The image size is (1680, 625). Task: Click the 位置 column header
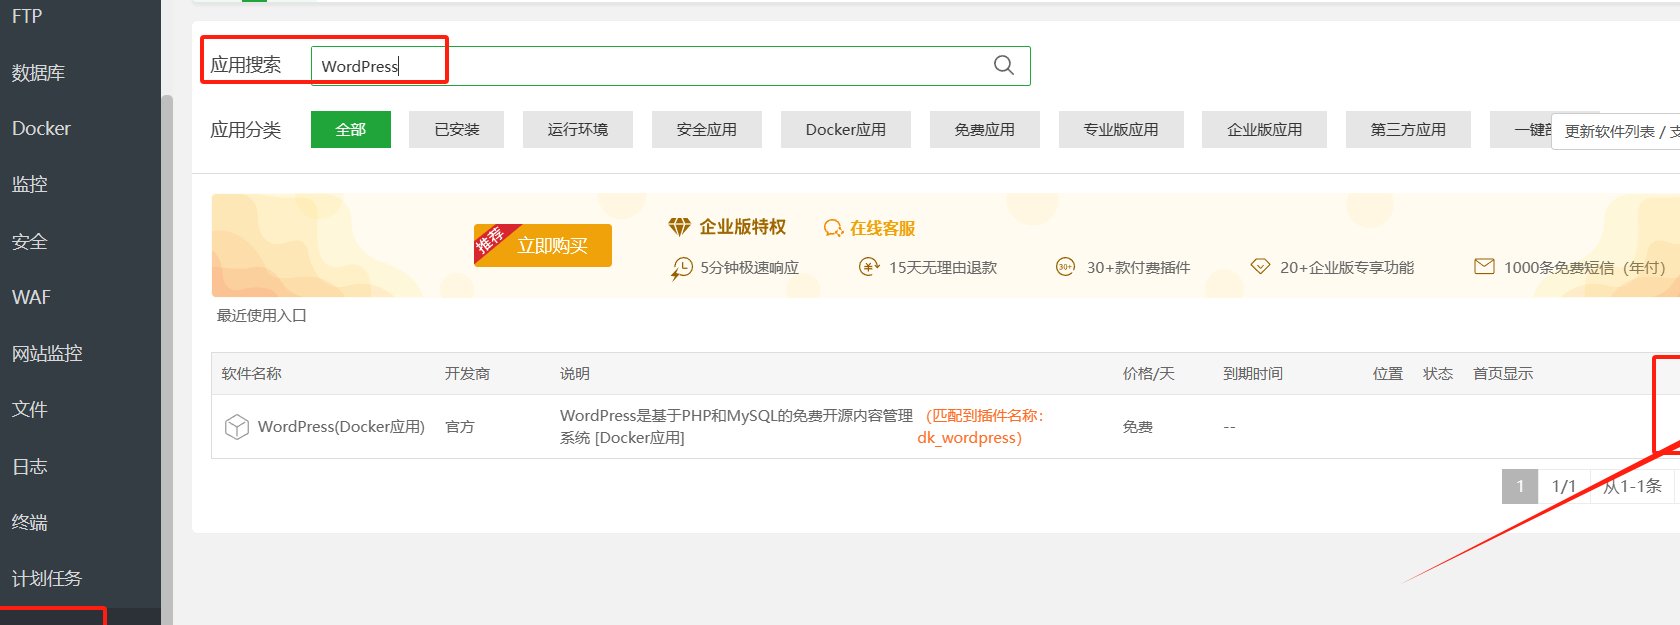click(1388, 373)
